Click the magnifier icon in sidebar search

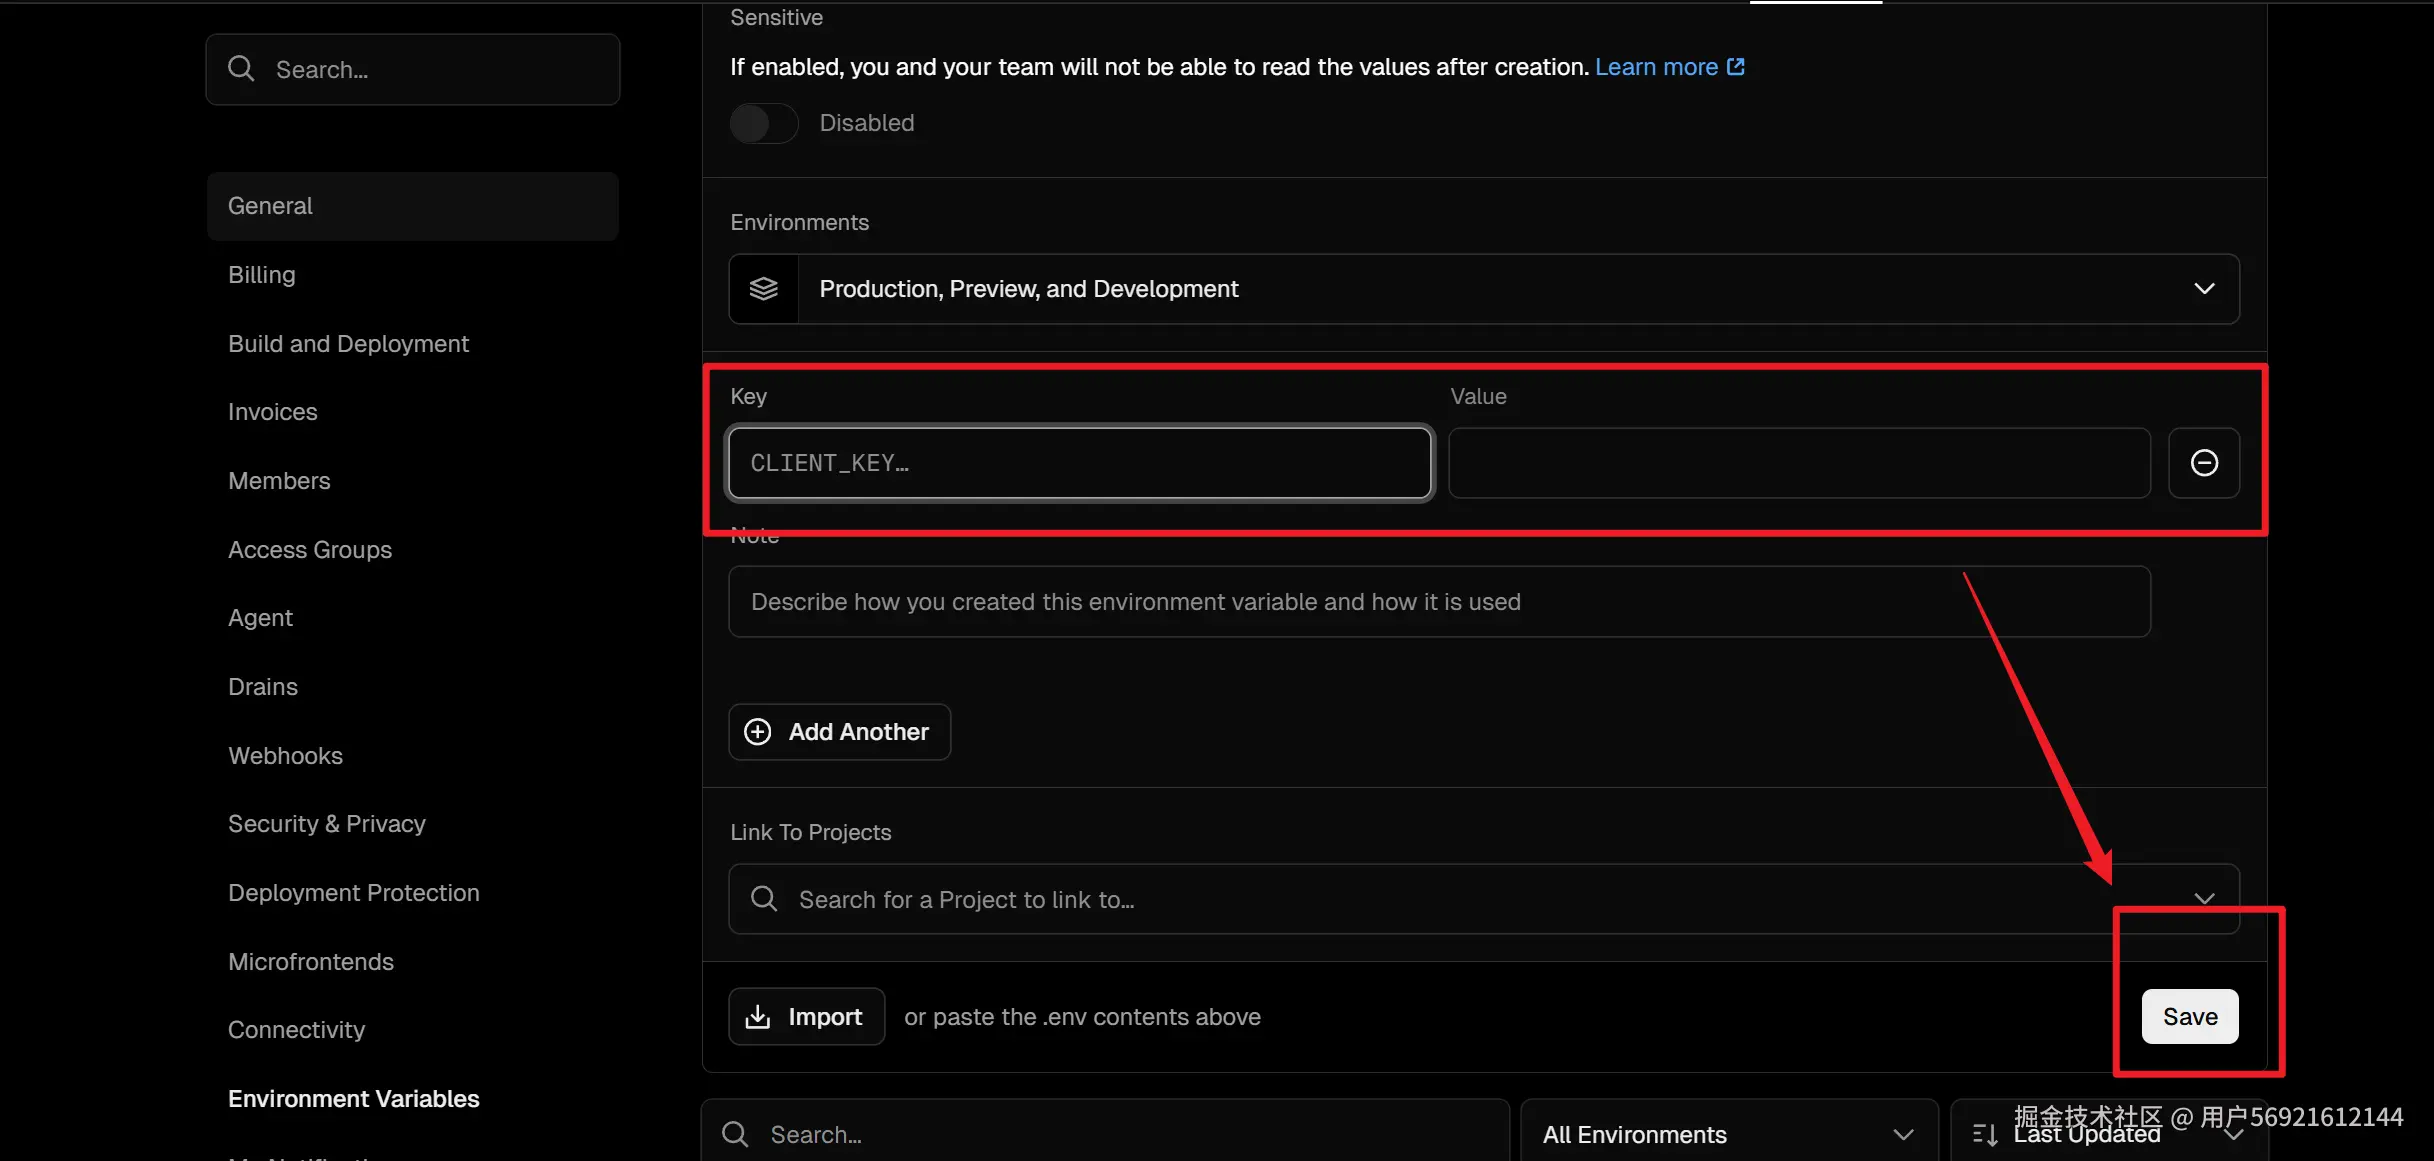[241, 69]
